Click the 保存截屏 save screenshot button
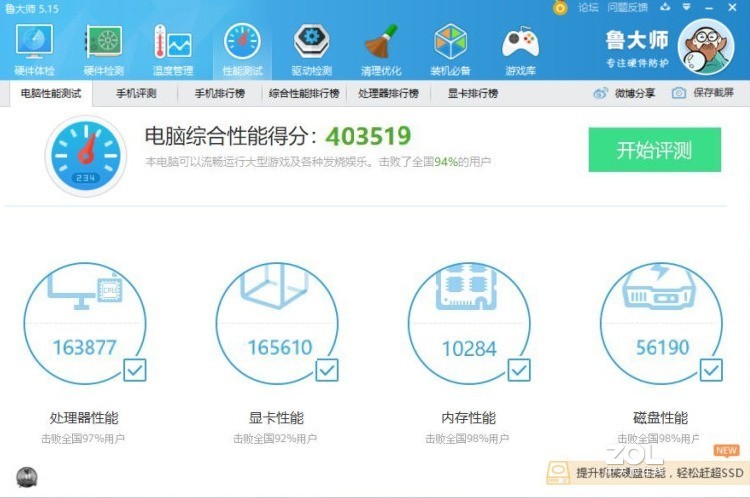The width and height of the screenshot is (750, 498). click(703, 93)
